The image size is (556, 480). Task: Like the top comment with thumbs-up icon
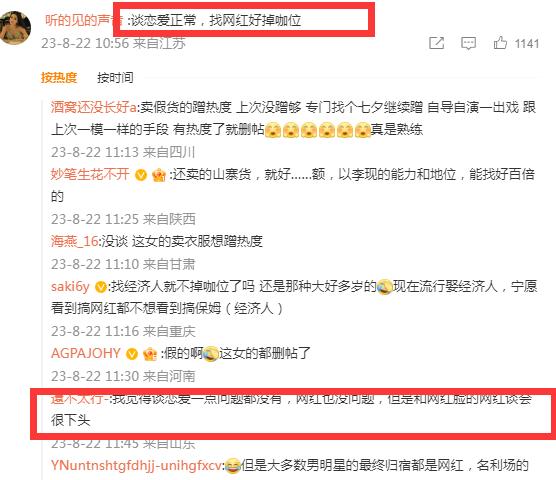pos(500,43)
